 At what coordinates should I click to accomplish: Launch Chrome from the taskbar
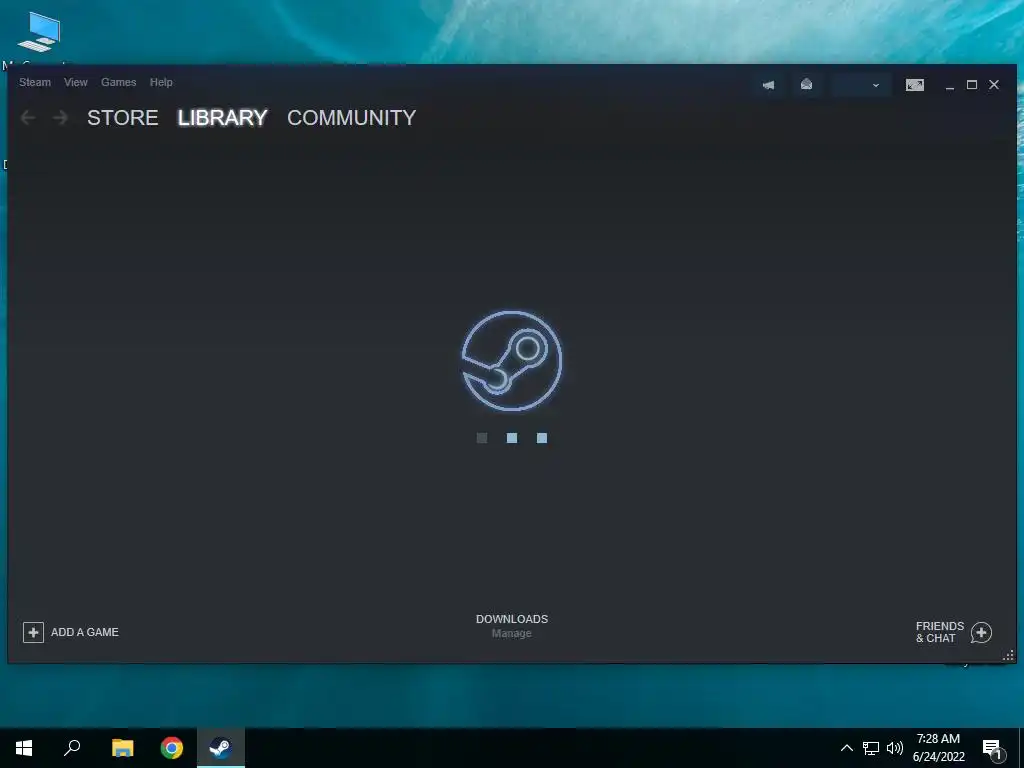(x=172, y=748)
